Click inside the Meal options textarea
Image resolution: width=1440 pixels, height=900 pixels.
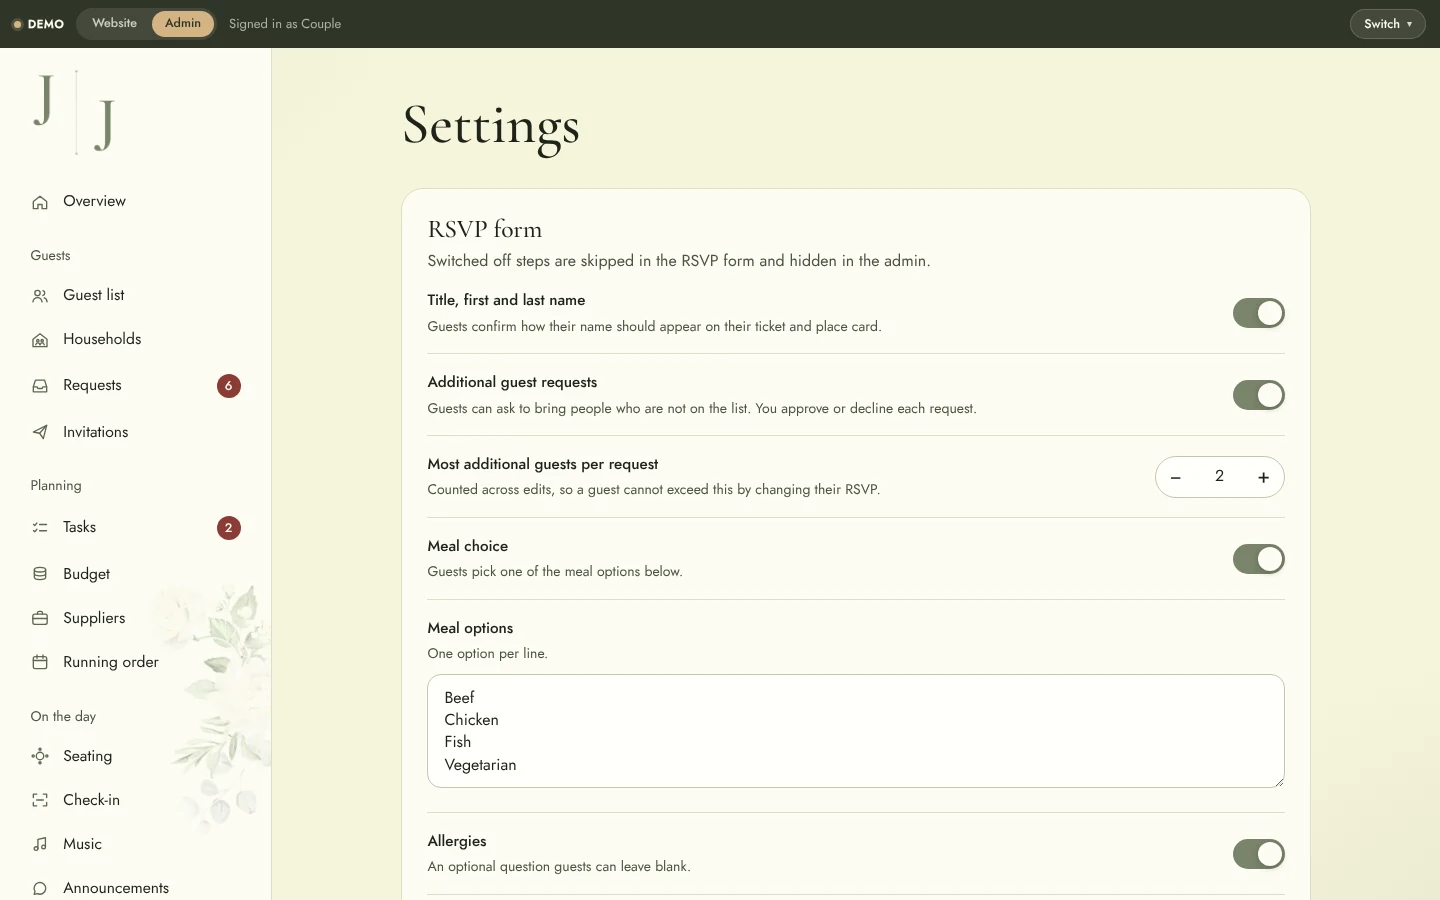click(856, 731)
